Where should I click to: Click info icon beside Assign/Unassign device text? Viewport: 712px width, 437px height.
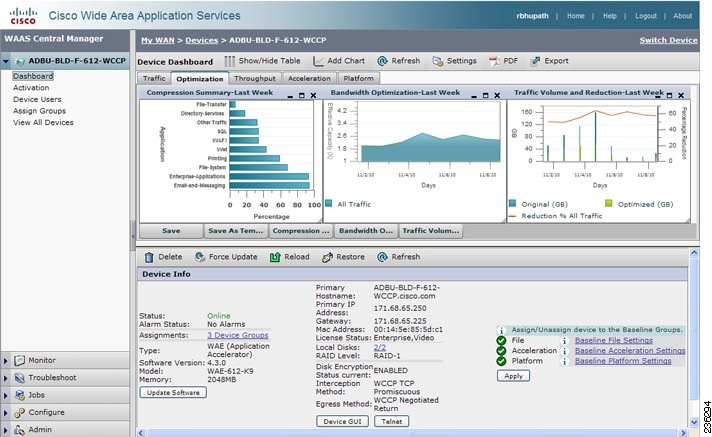501,330
